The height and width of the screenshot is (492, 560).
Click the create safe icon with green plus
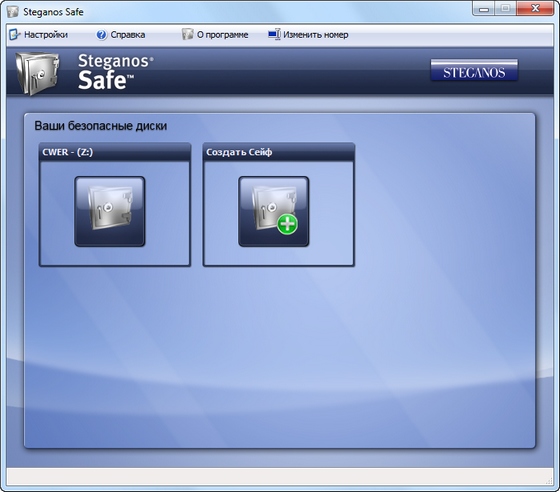pyautogui.click(x=274, y=211)
